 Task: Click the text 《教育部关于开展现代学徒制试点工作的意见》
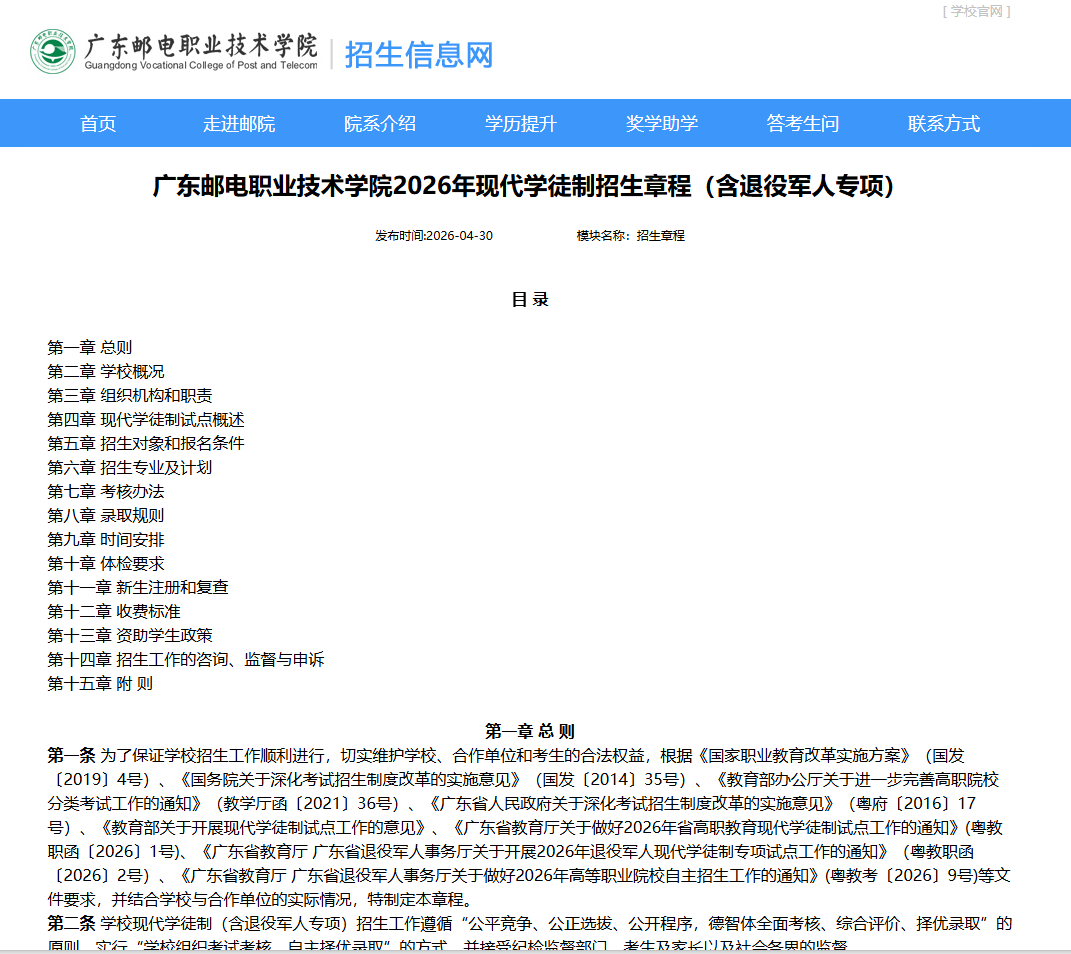265,828
